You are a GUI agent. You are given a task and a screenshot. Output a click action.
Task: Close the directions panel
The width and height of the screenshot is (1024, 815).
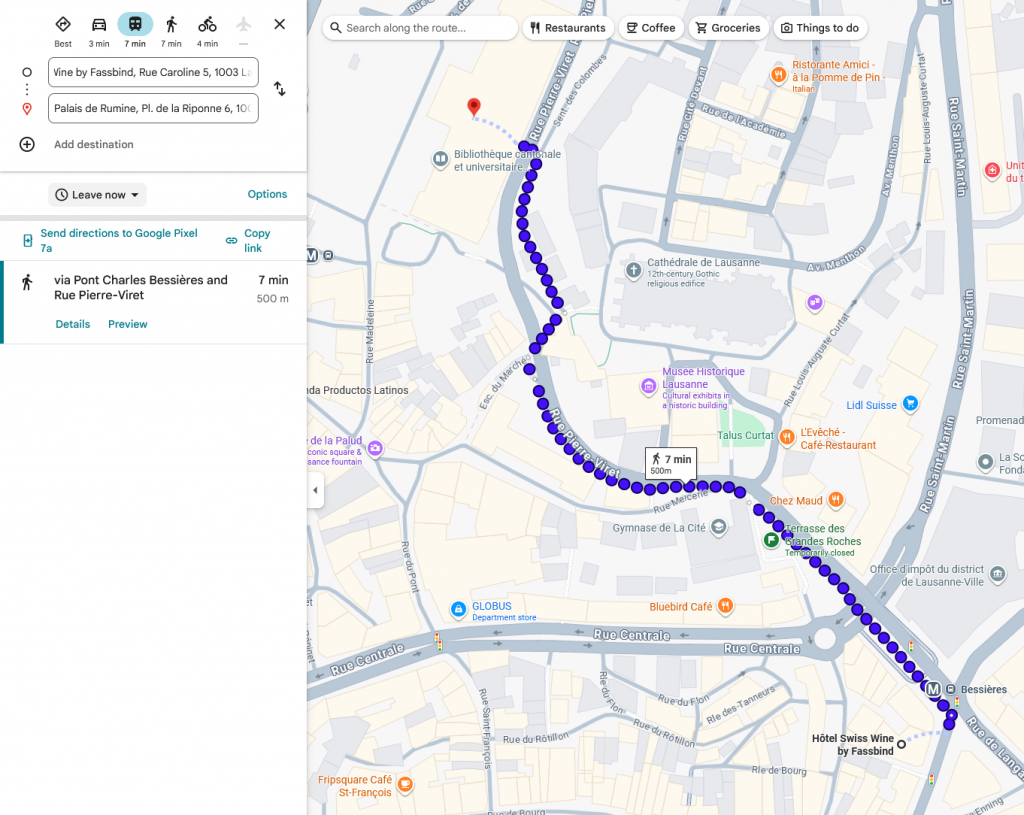tap(279, 24)
